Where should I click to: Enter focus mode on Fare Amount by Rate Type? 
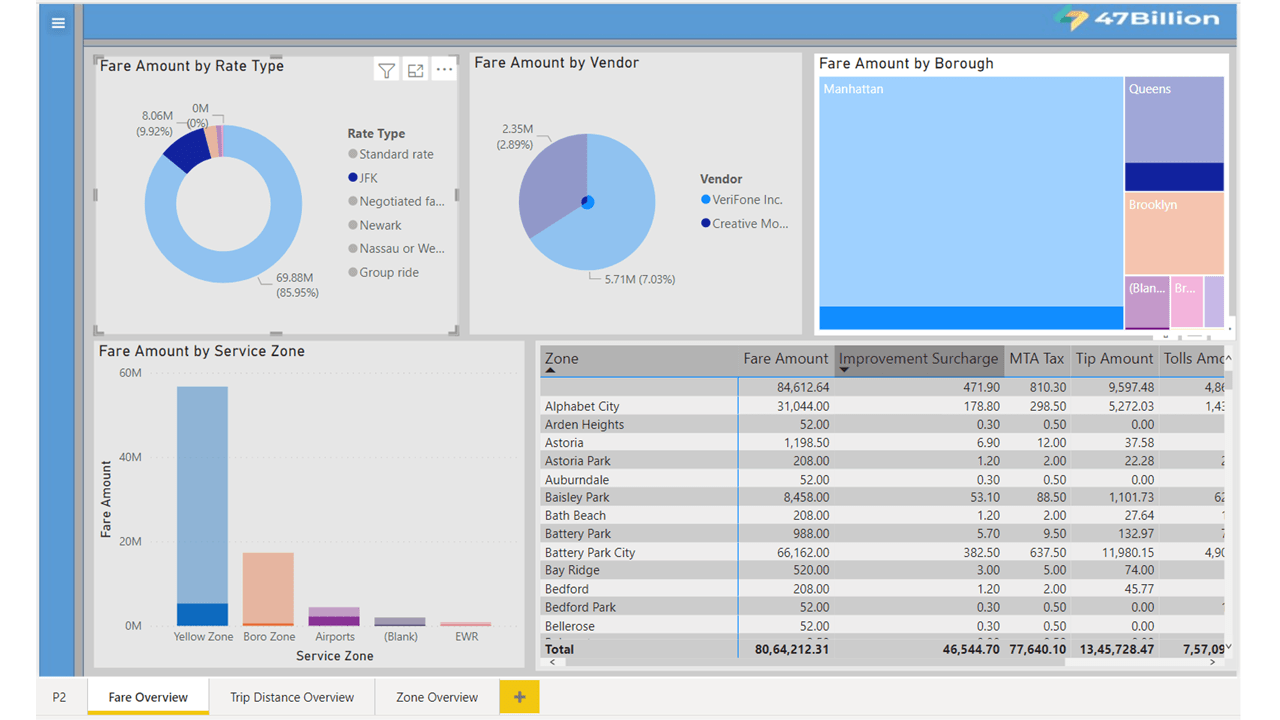[x=415, y=69]
